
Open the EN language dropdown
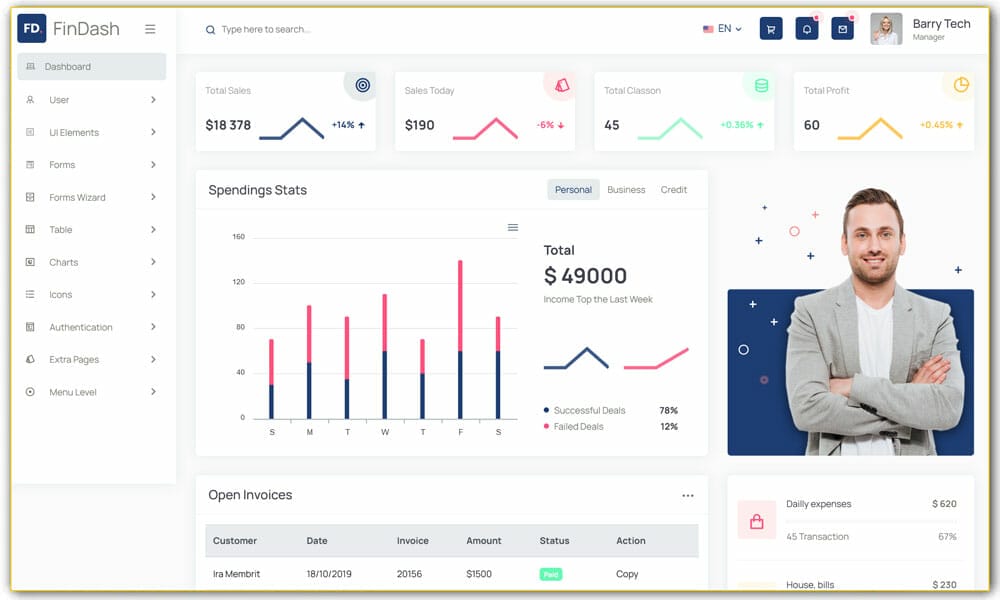click(x=723, y=28)
